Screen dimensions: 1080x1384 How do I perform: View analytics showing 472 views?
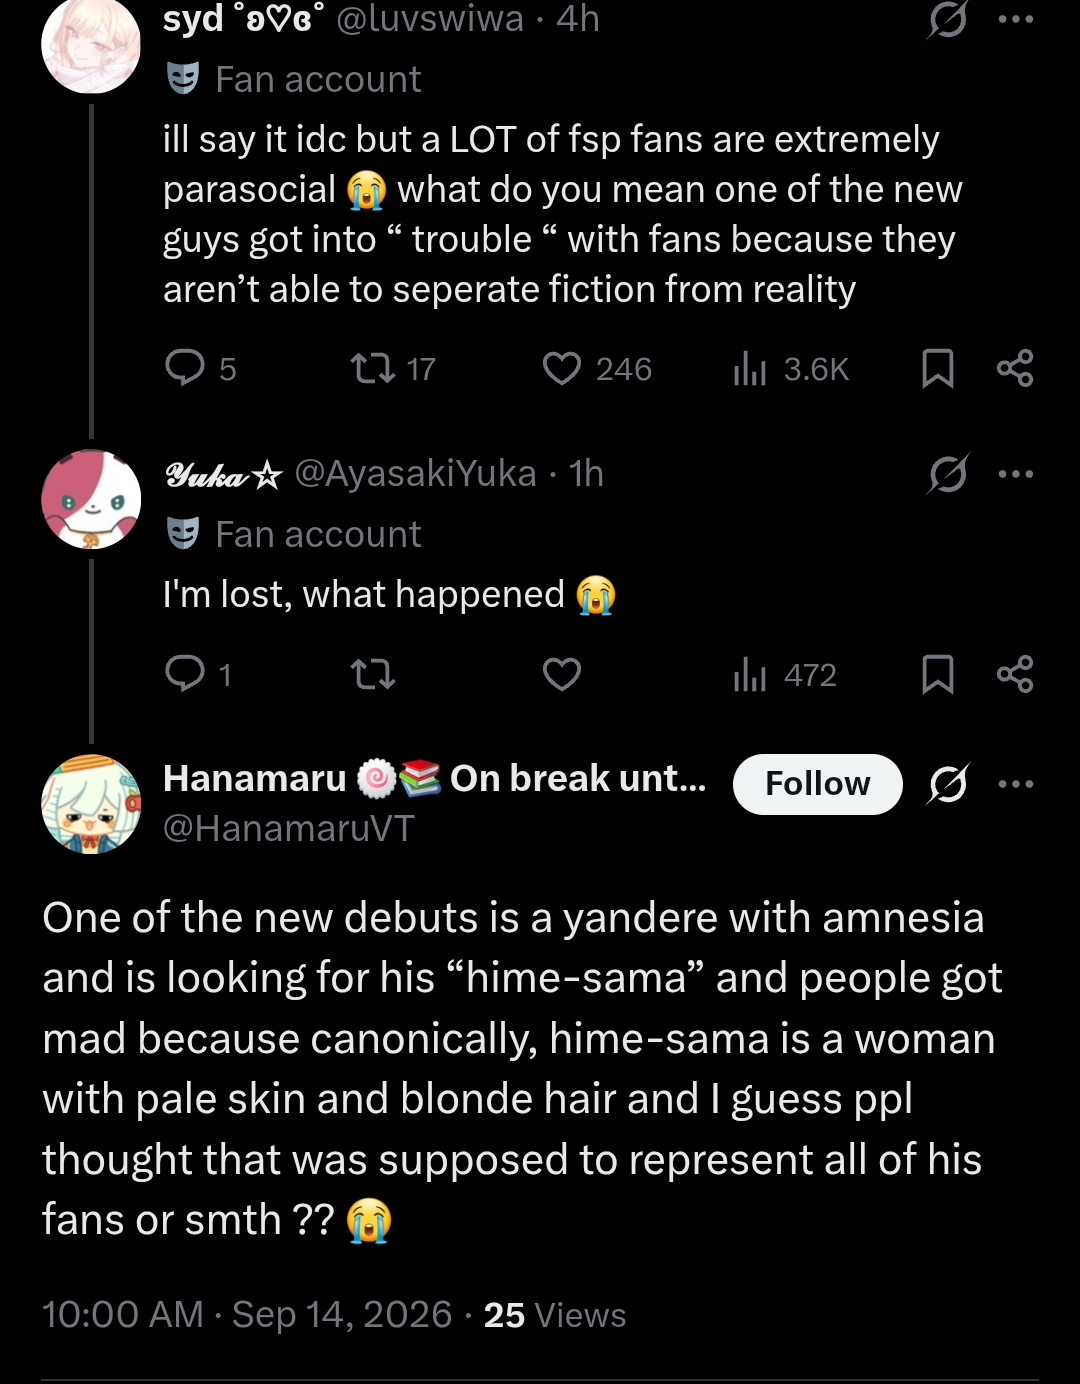[784, 675]
